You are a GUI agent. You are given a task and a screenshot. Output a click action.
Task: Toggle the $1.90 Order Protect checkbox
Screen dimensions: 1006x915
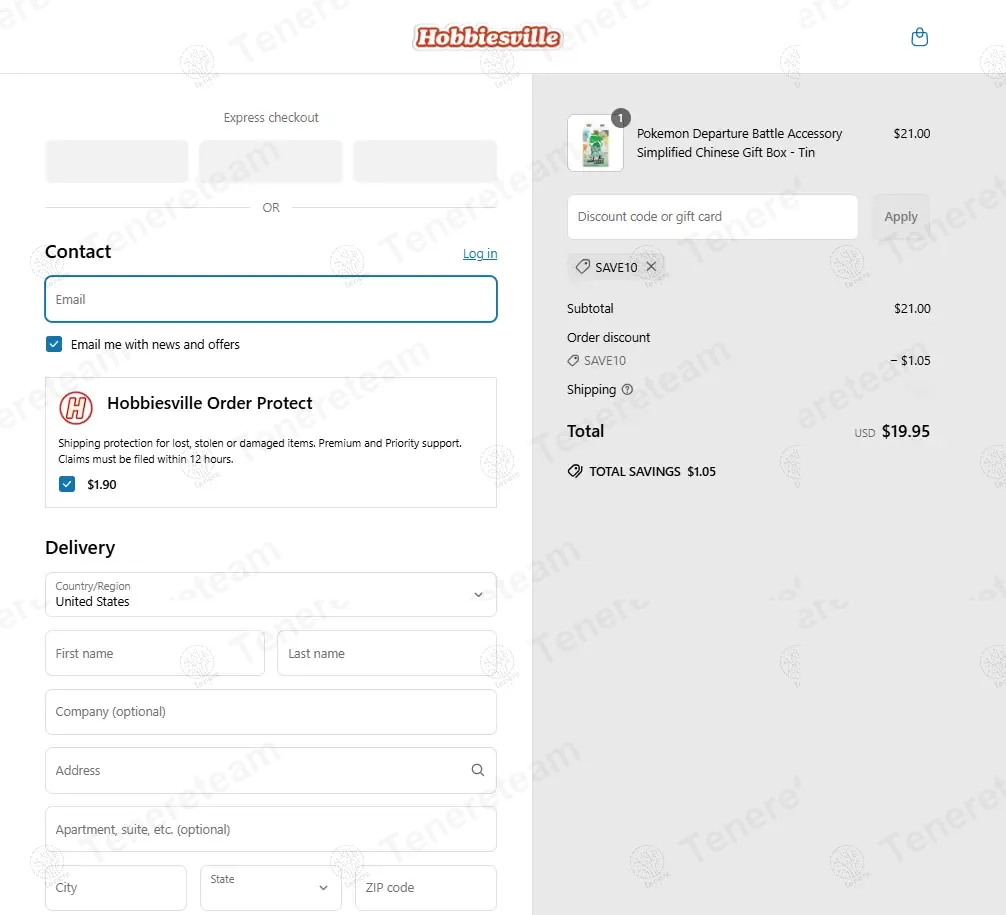67,484
